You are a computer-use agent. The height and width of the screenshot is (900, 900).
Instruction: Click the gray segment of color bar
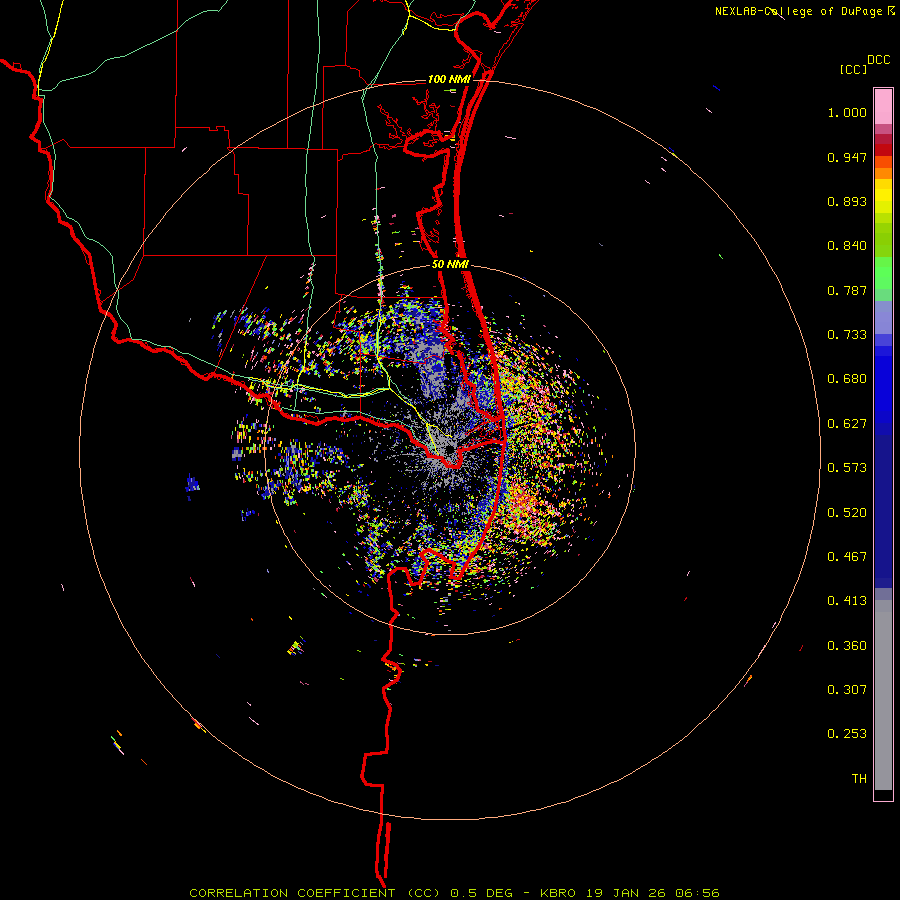(x=883, y=695)
